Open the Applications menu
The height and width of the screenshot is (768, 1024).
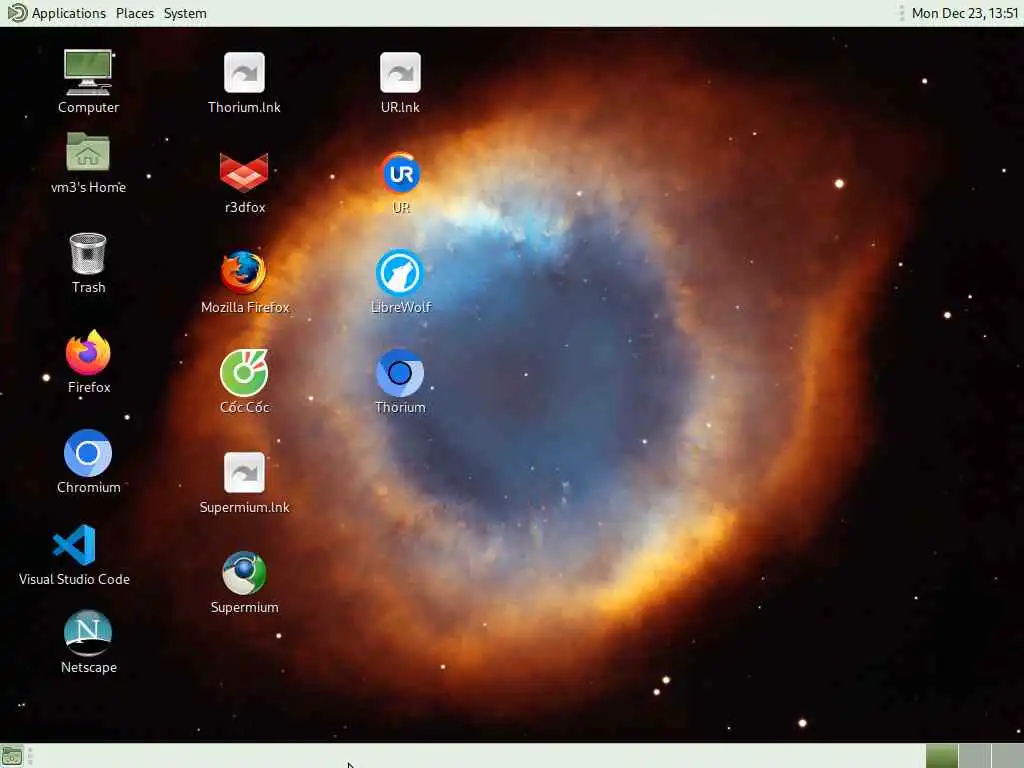point(69,13)
